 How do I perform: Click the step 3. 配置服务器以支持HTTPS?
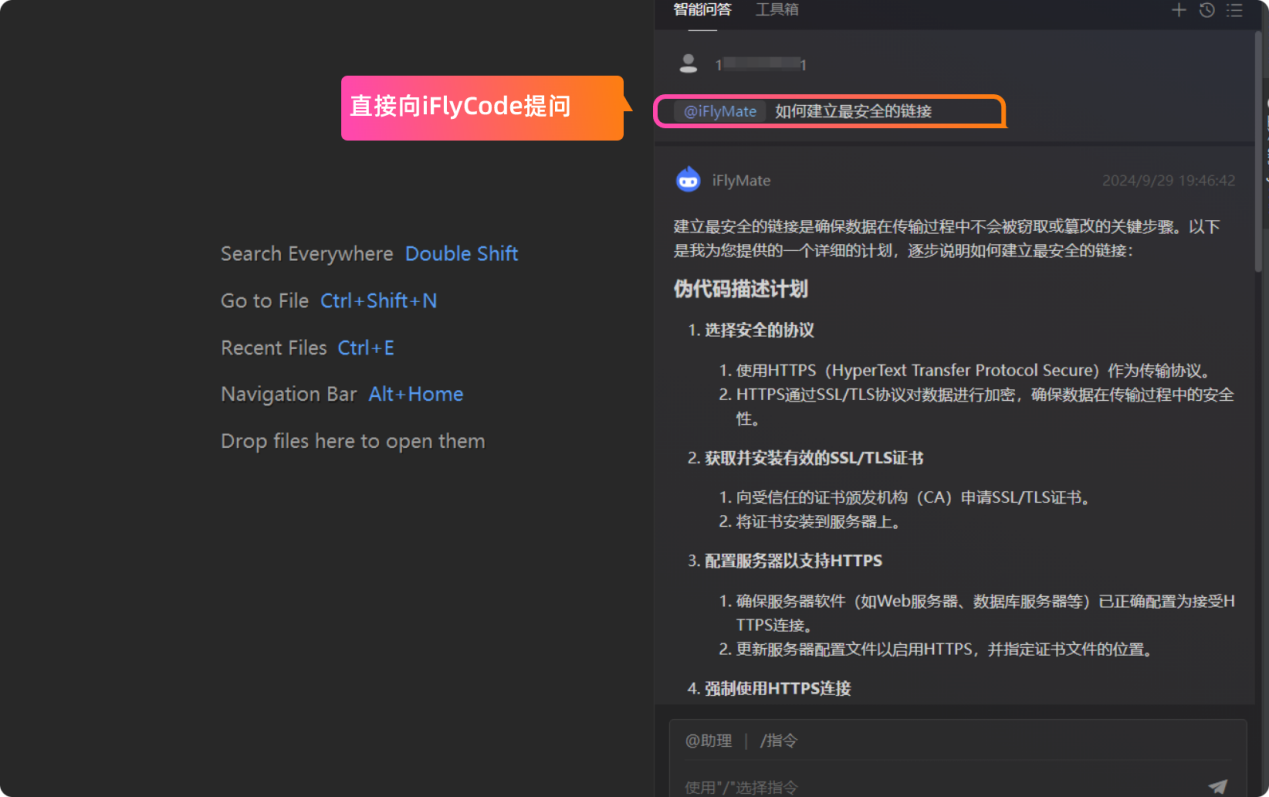point(785,560)
